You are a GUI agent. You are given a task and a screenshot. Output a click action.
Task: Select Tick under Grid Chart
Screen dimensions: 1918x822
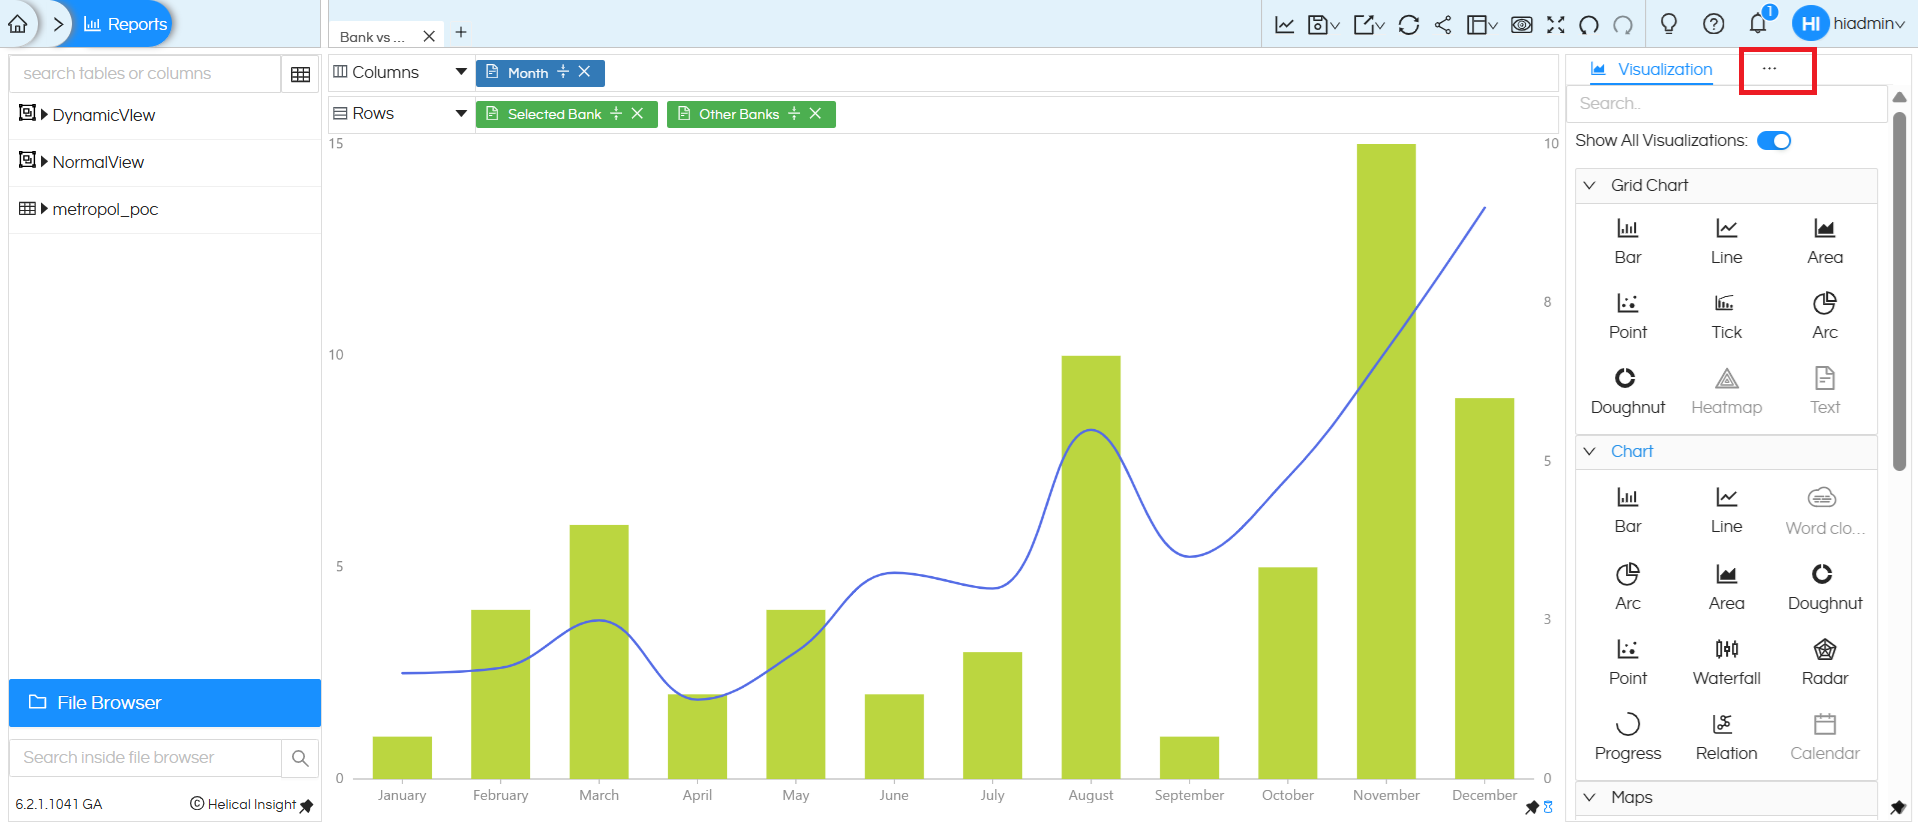click(x=1726, y=316)
